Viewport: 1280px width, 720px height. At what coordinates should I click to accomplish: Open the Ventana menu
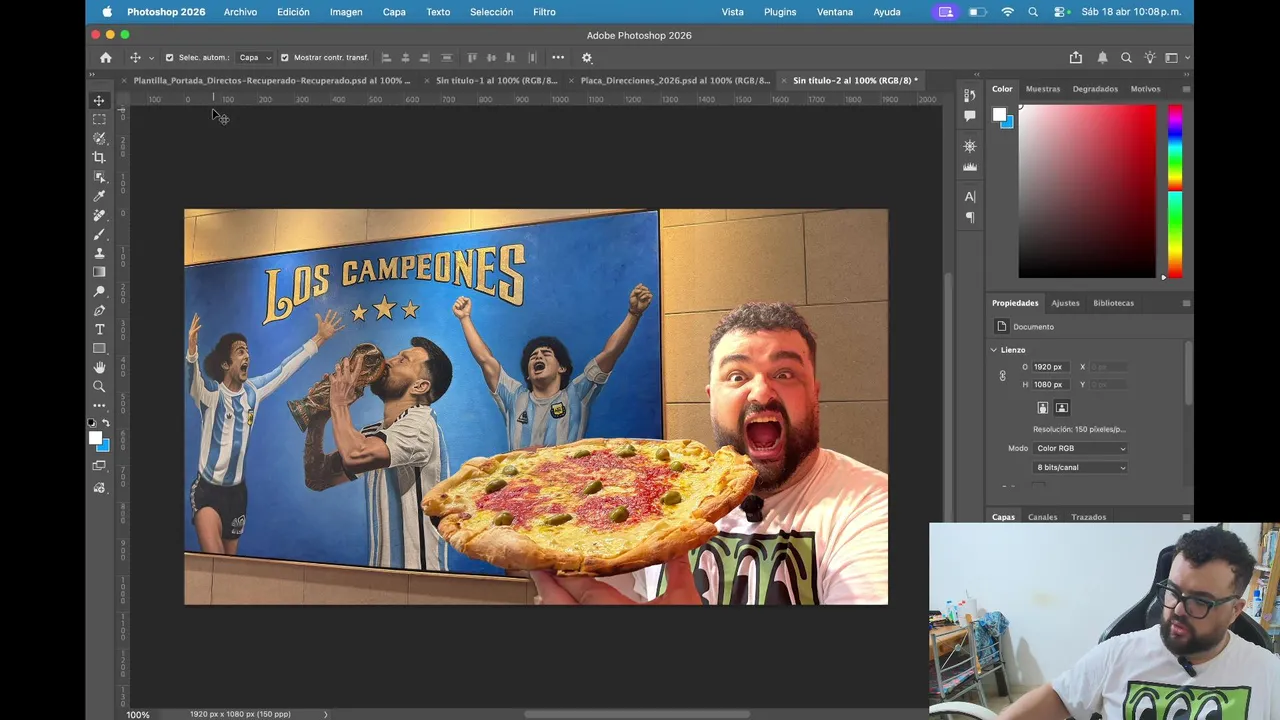pyautogui.click(x=835, y=12)
